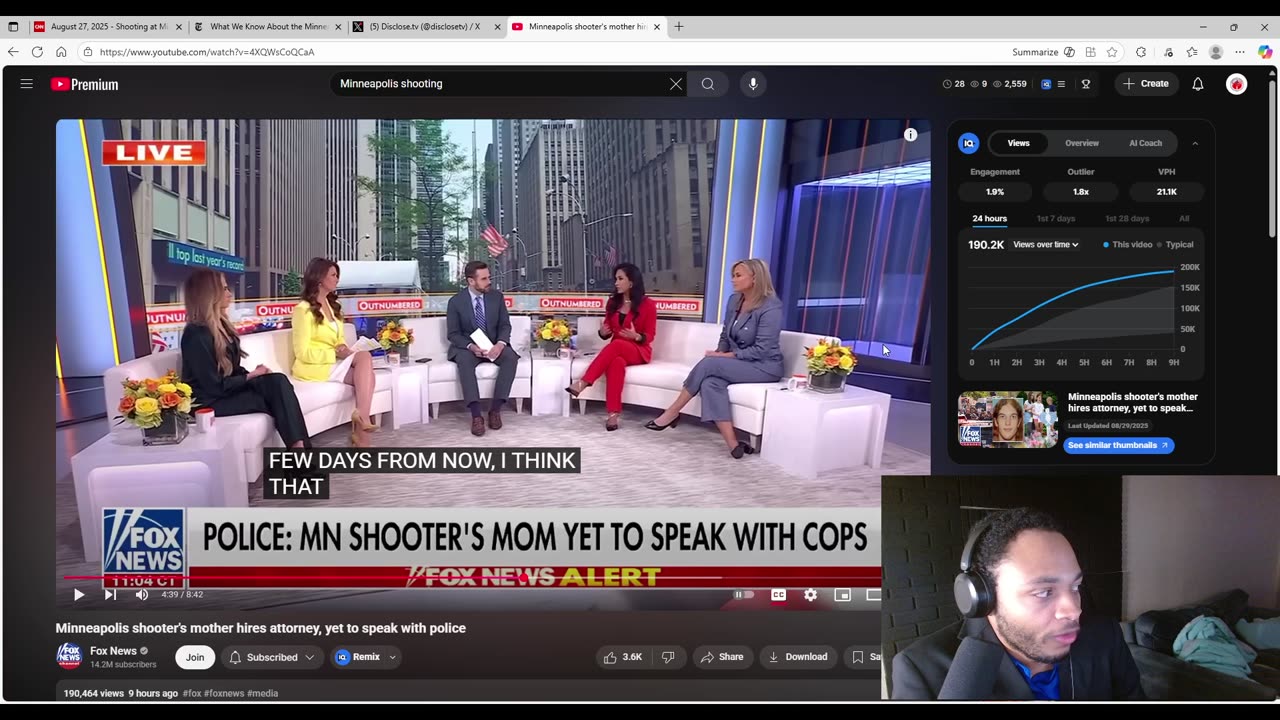The width and height of the screenshot is (1280, 720).
Task: Reload the browser page
Action: pyautogui.click(x=37, y=52)
